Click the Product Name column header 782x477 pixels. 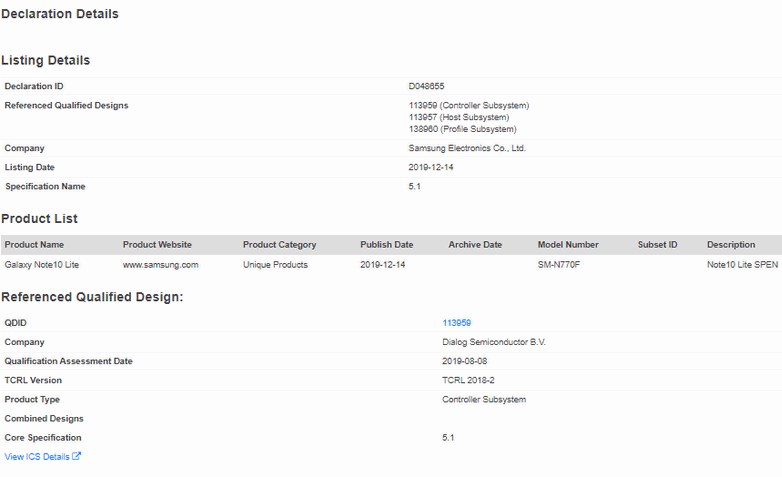point(34,244)
